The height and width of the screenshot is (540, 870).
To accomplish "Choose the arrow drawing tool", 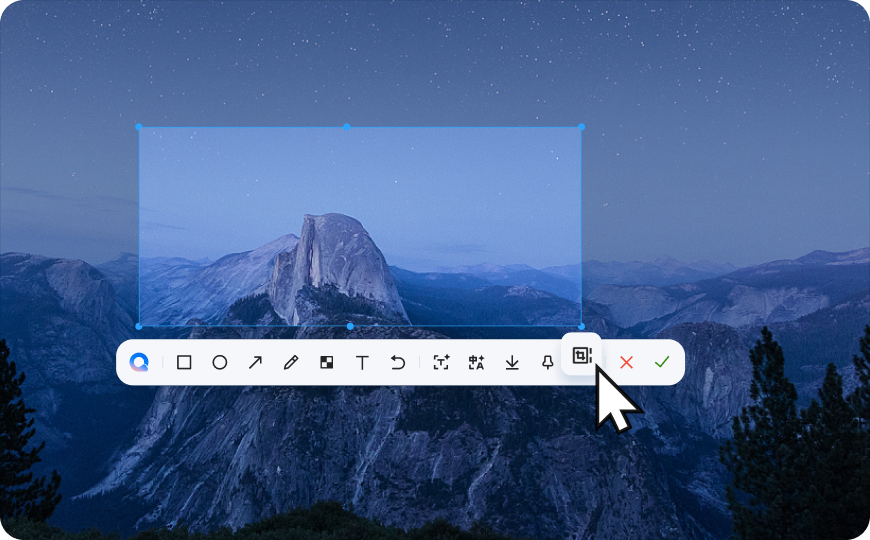I will coord(255,362).
